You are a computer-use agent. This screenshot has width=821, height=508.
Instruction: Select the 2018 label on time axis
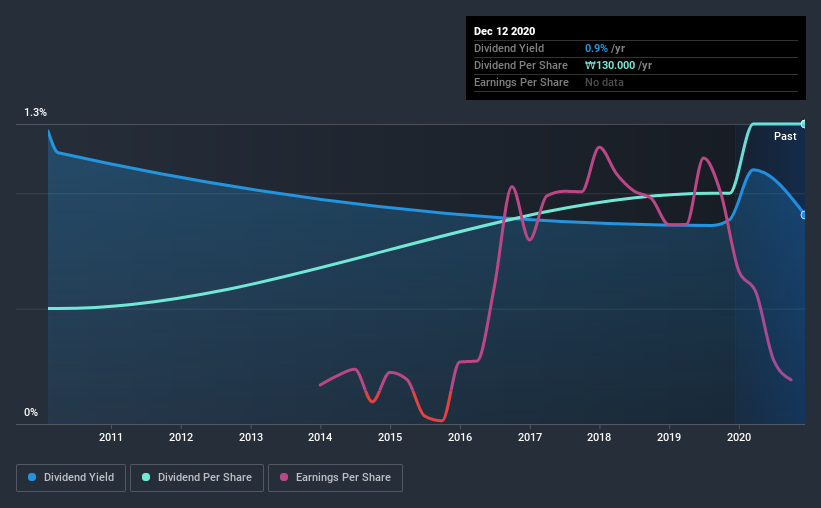[x=599, y=437]
